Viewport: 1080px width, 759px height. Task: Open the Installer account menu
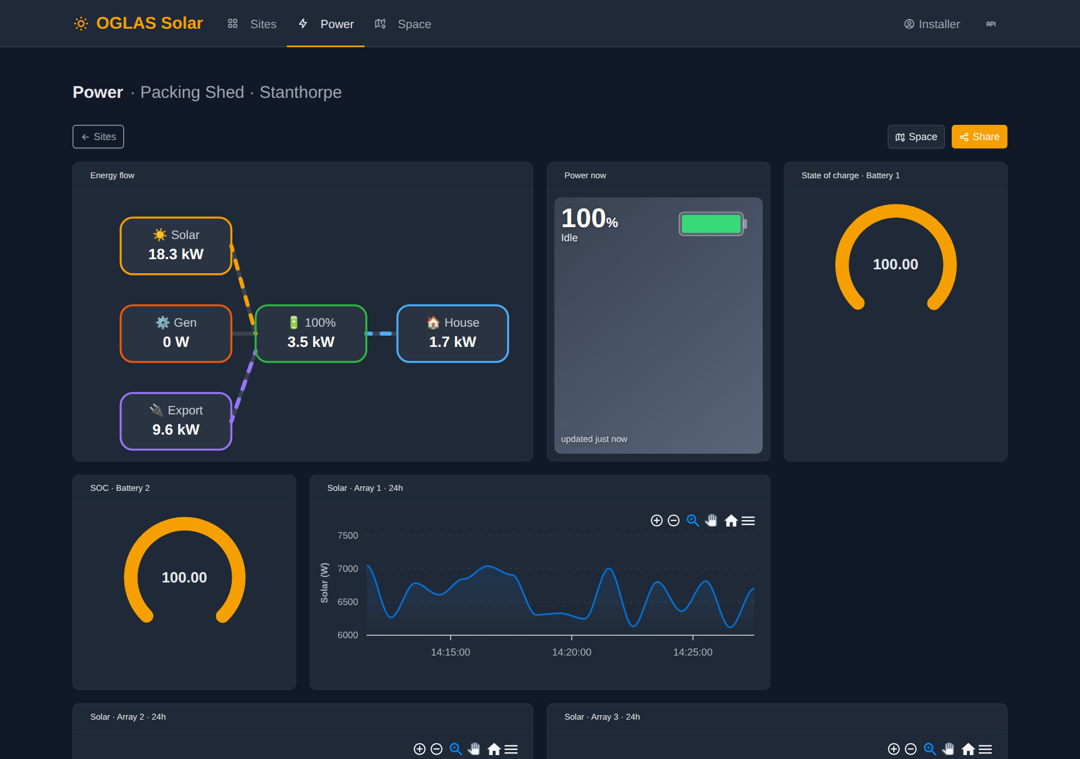(x=931, y=24)
